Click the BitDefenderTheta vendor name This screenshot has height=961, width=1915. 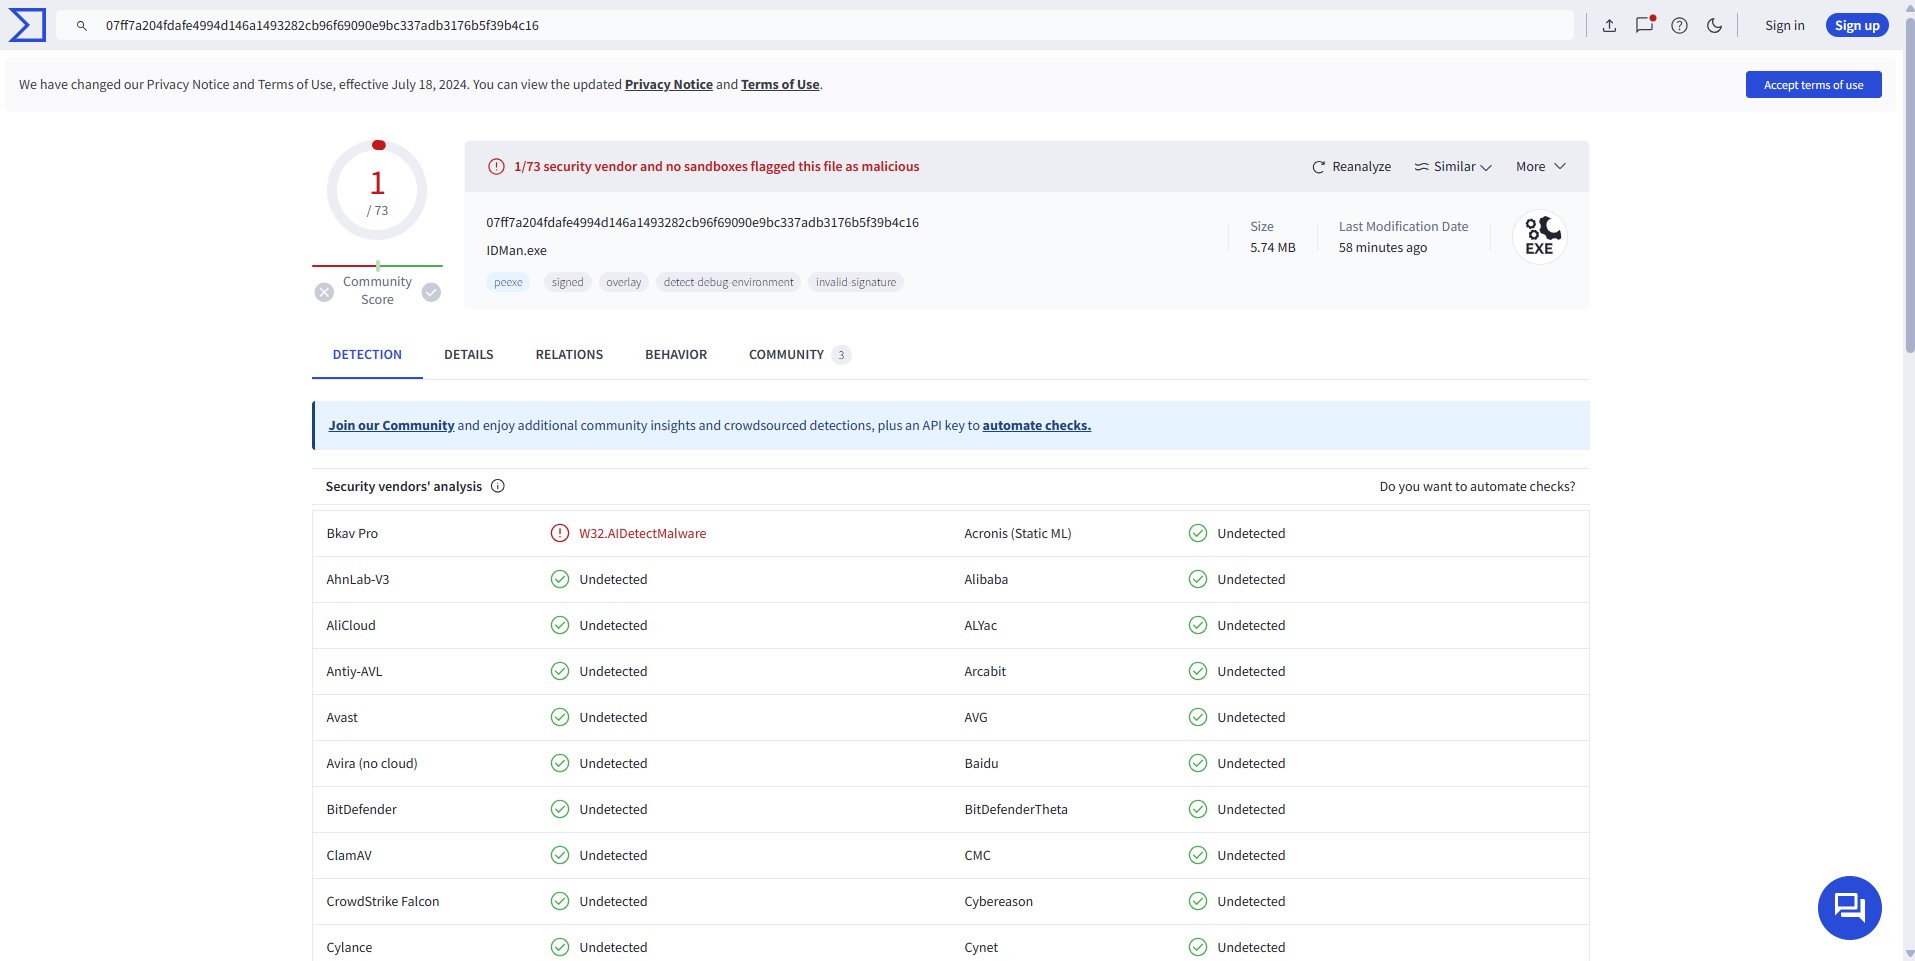[1016, 810]
